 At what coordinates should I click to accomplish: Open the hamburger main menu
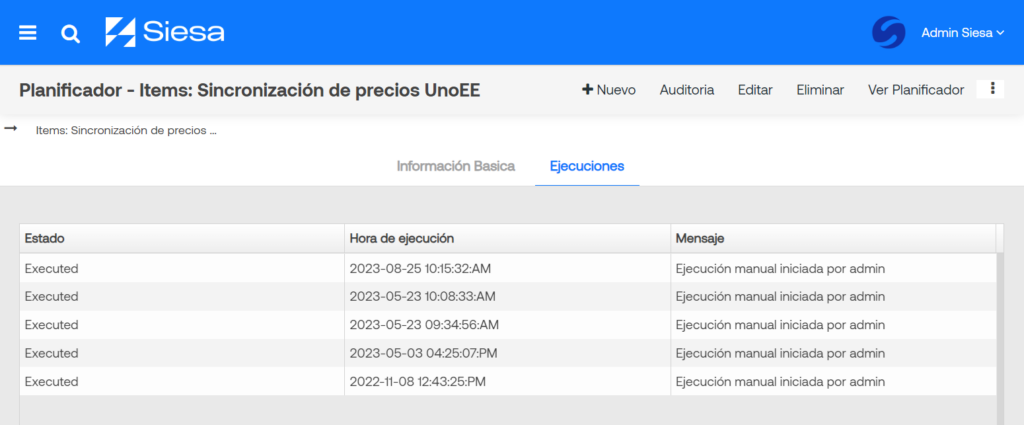(x=27, y=33)
